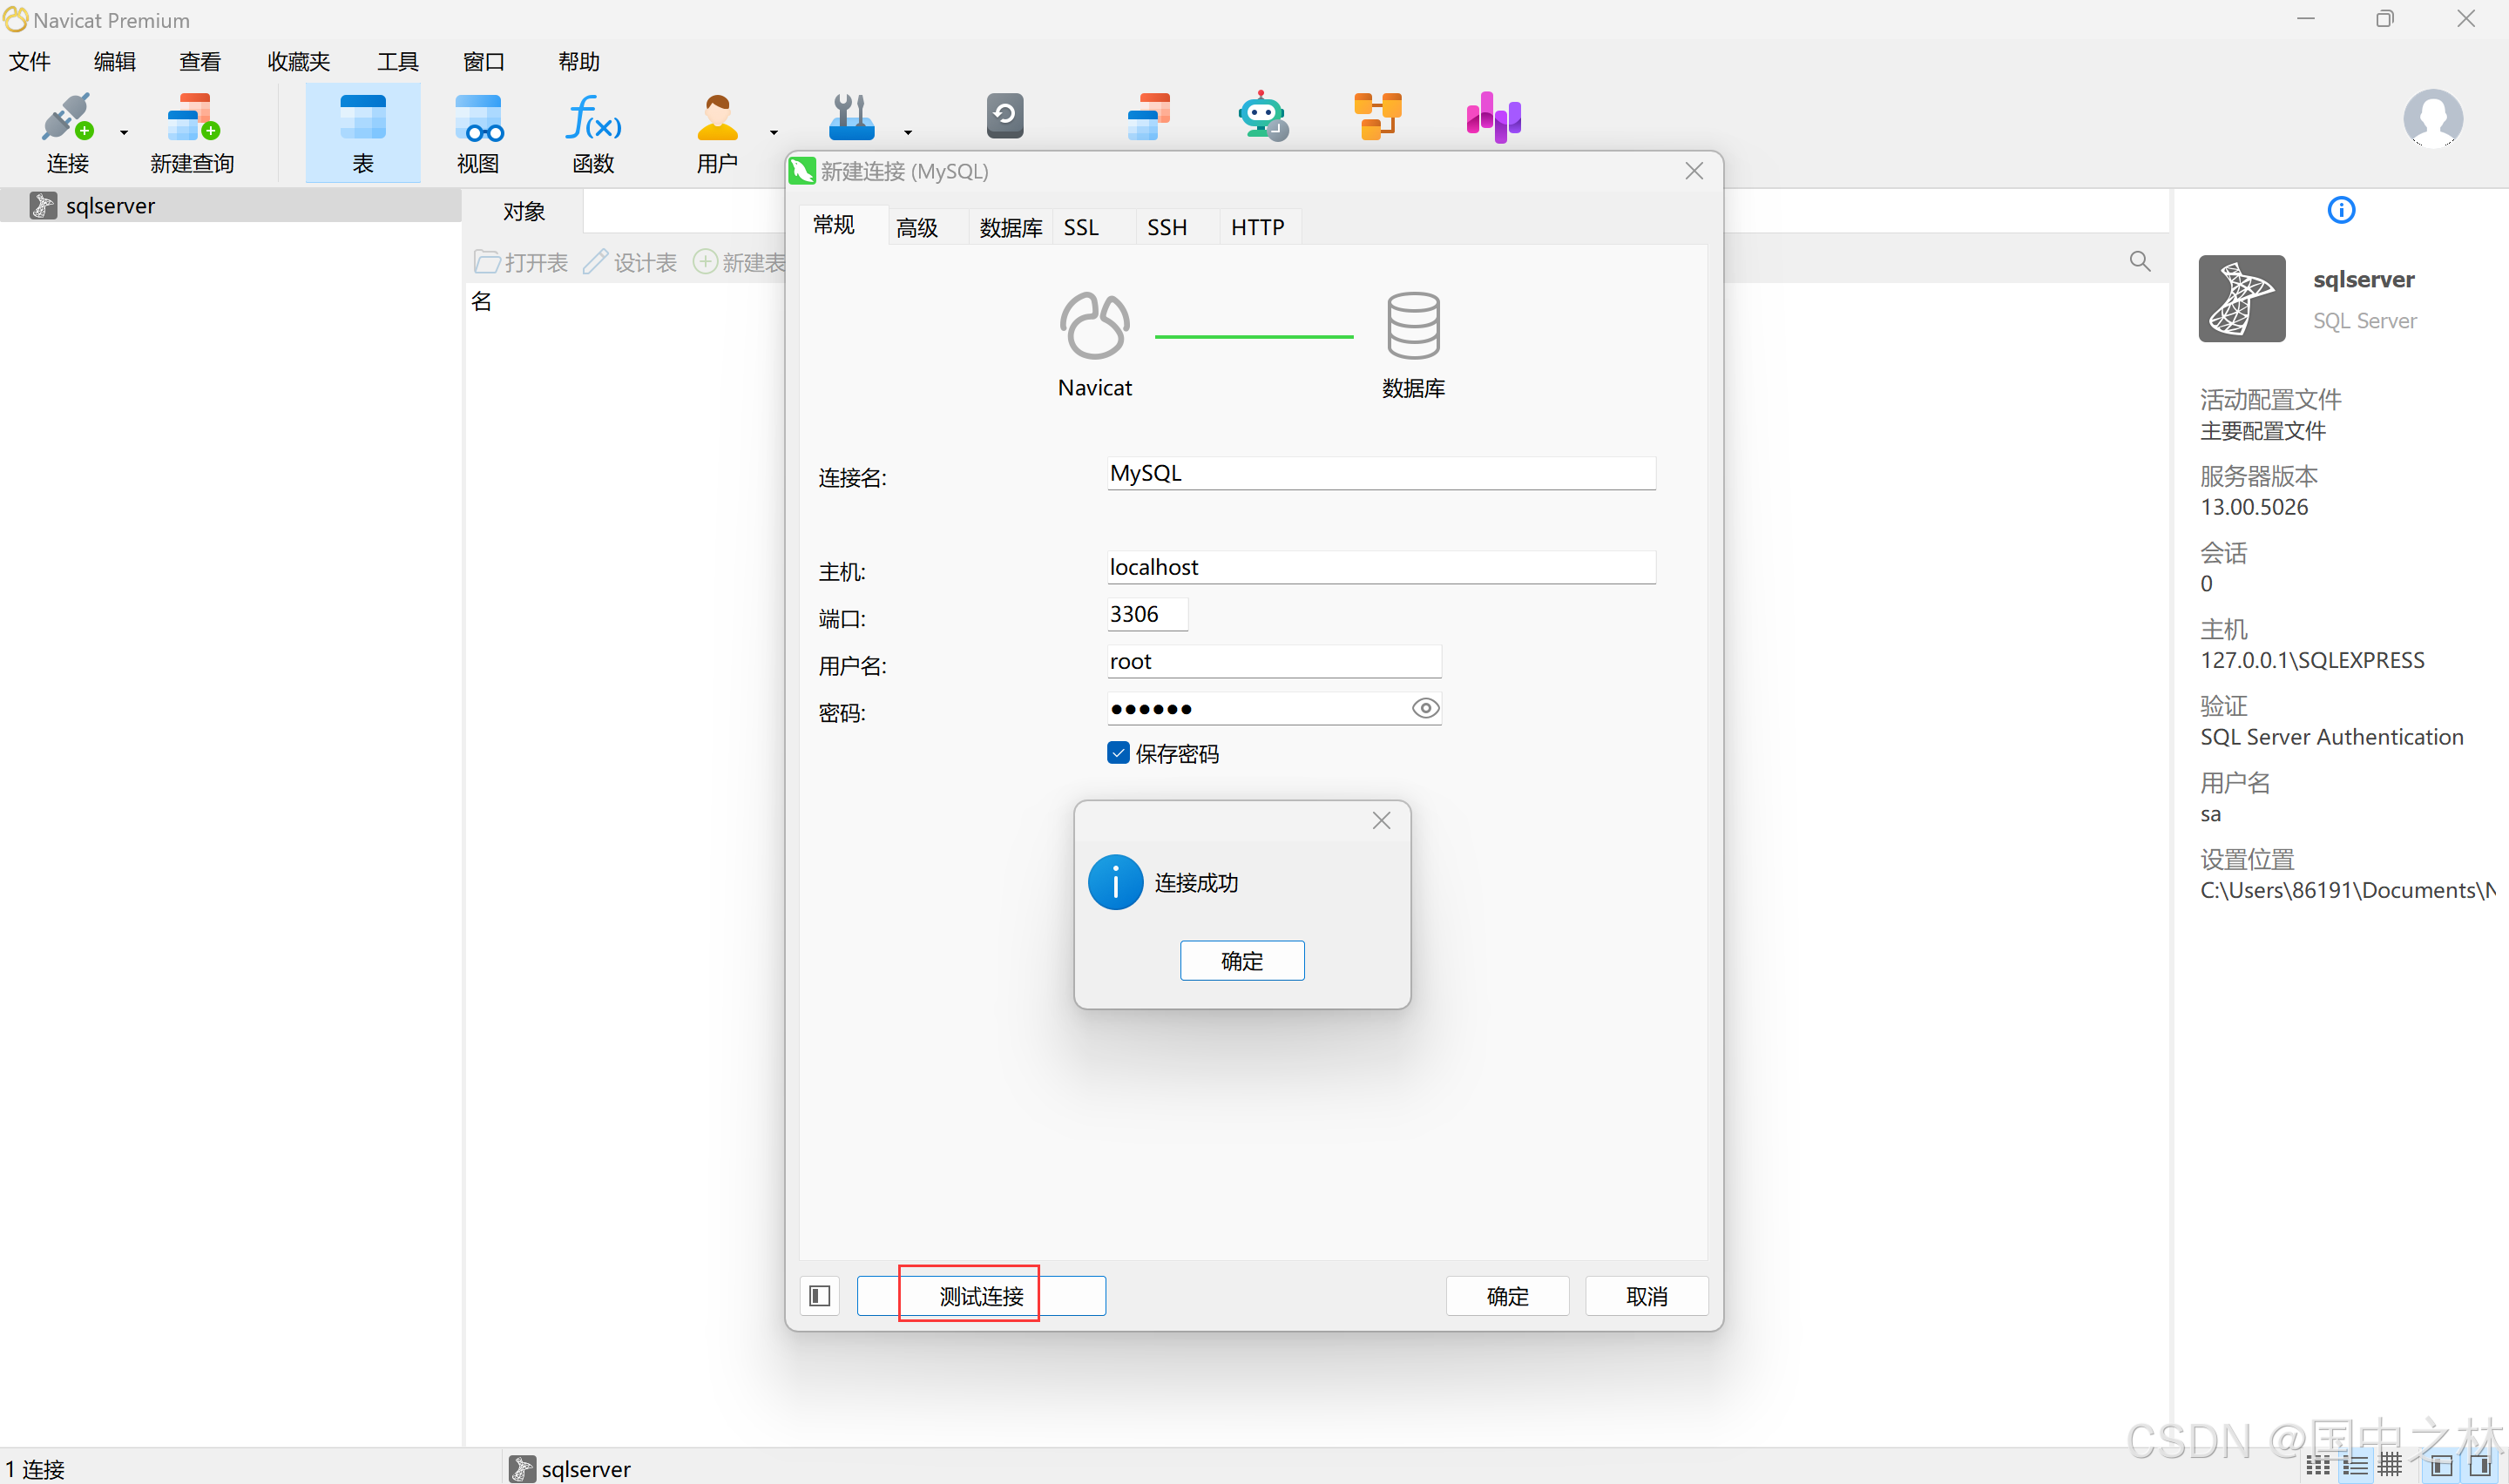Open the 视图 (View) toolbar icon

(x=478, y=133)
